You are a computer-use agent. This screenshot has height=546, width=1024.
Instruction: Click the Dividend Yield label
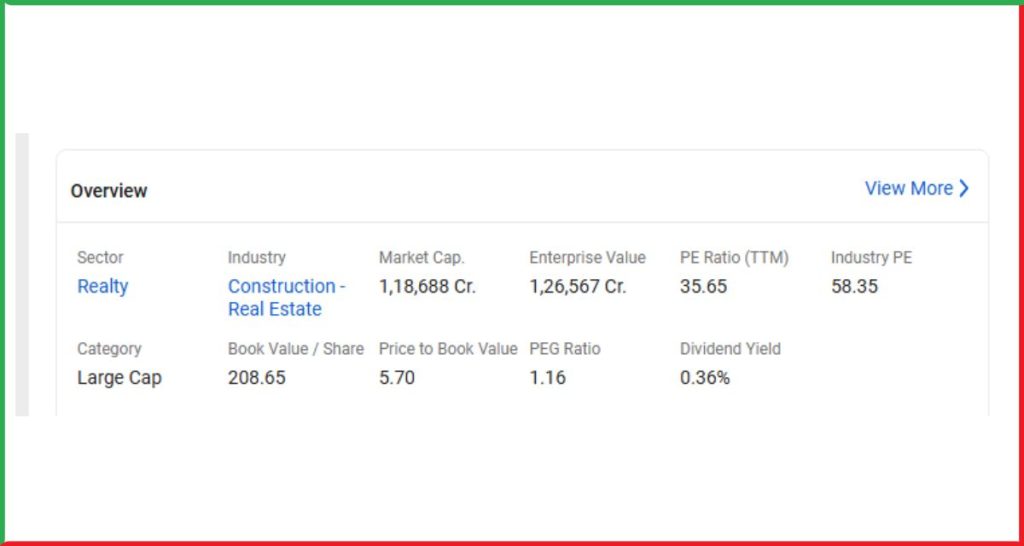click(730, 349)
